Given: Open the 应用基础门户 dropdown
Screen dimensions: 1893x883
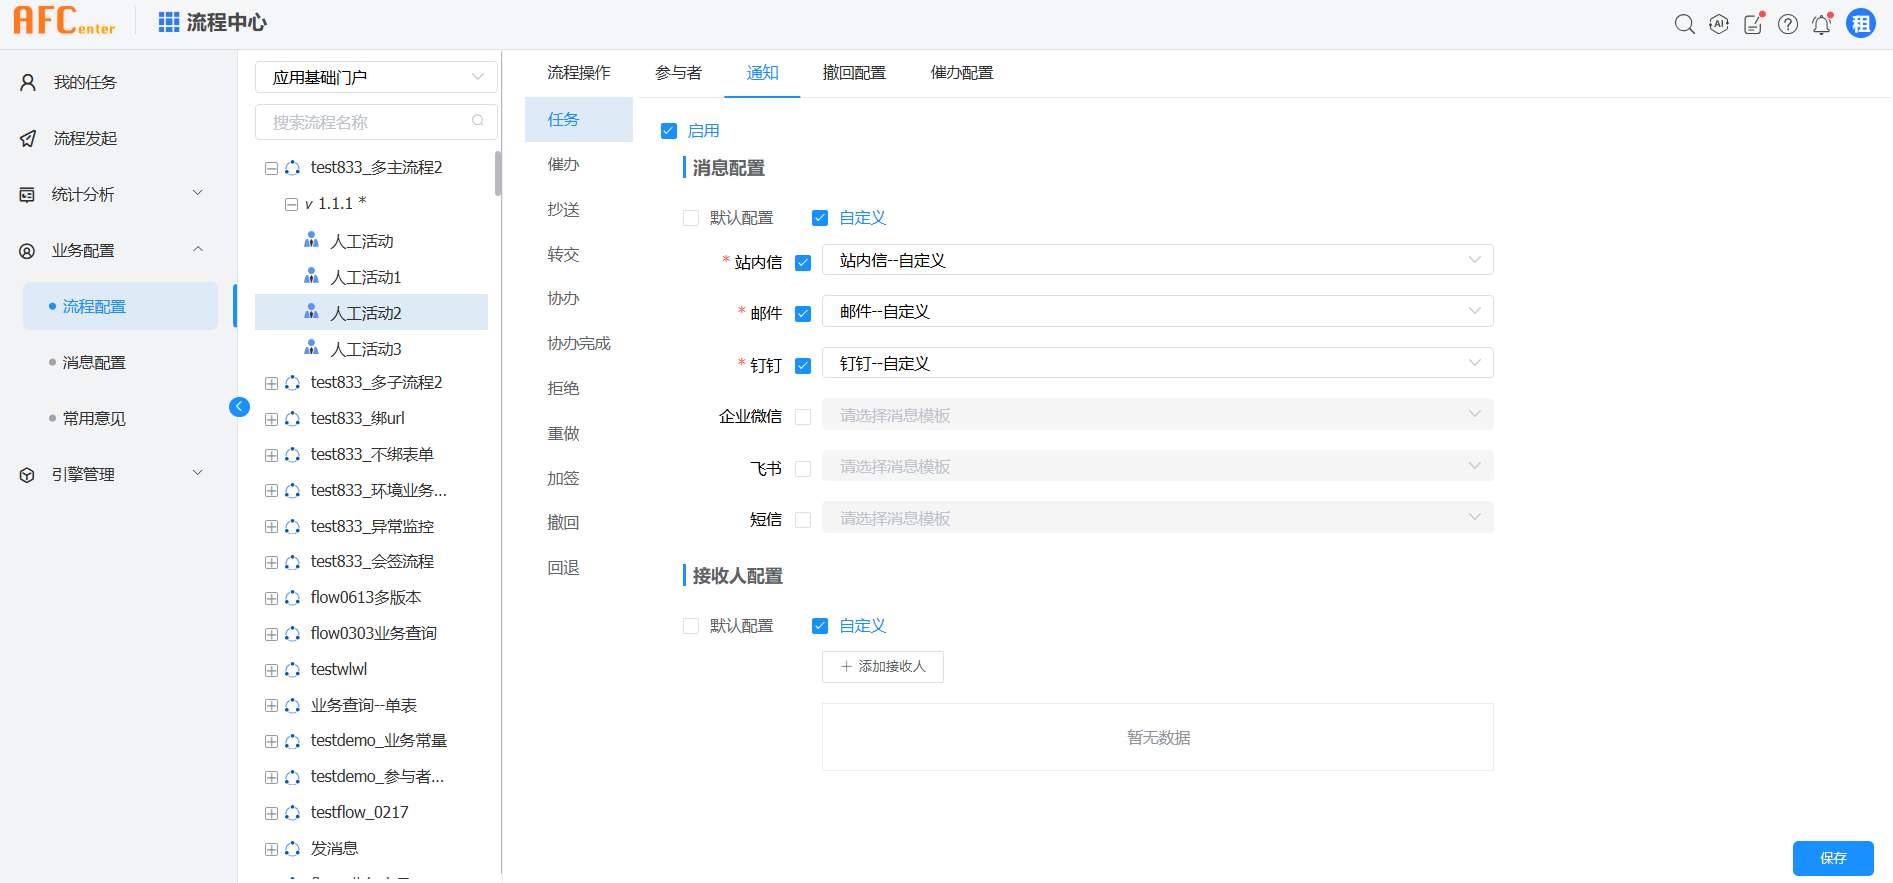Looking at the screenshot, I should (377, 77).
